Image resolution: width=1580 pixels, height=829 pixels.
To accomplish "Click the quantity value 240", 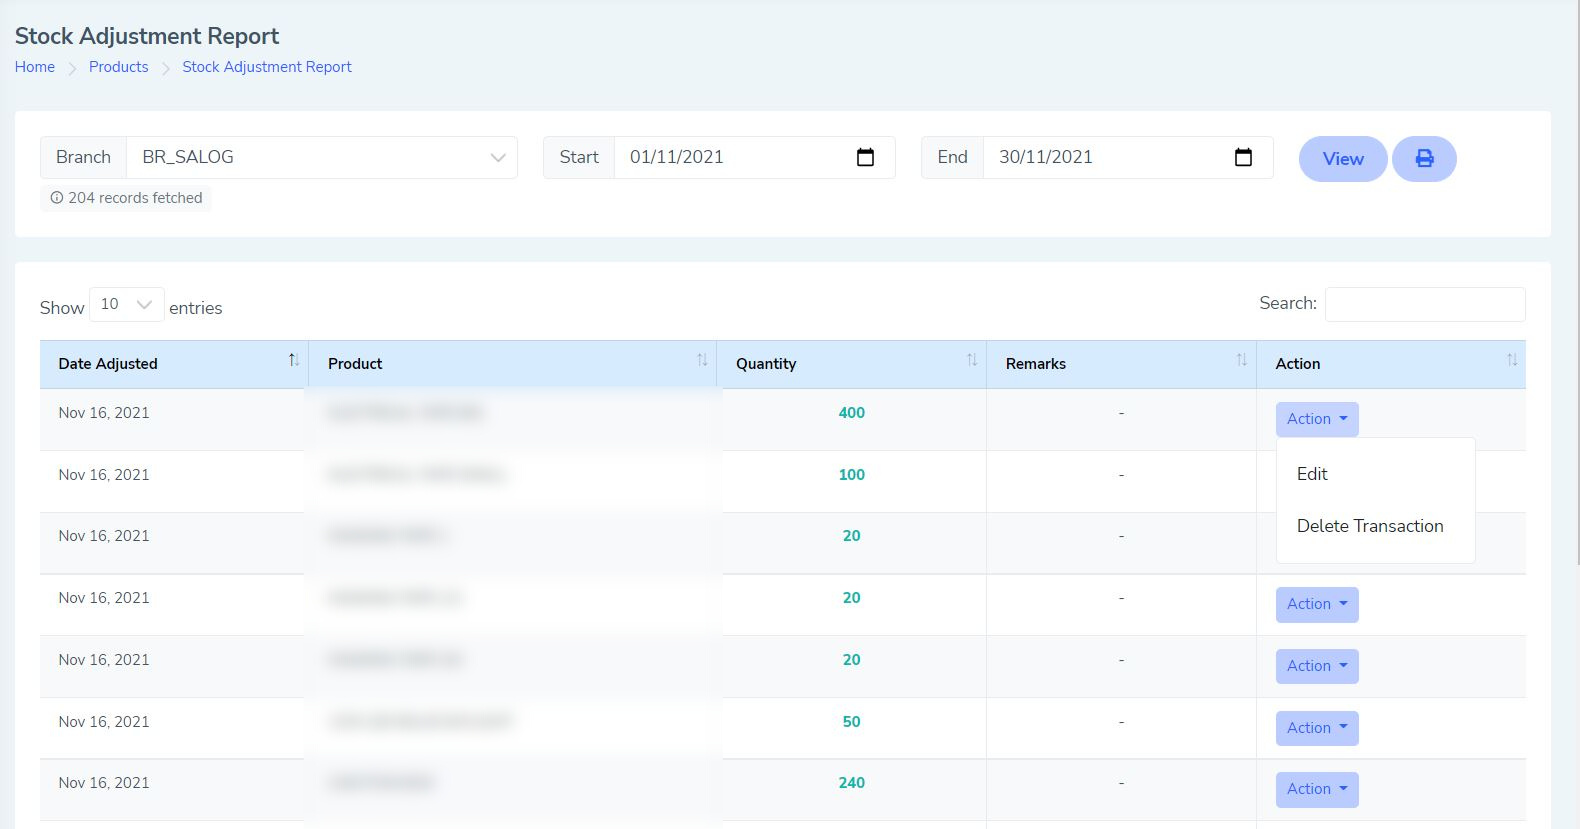I will (x=852, y=783).
